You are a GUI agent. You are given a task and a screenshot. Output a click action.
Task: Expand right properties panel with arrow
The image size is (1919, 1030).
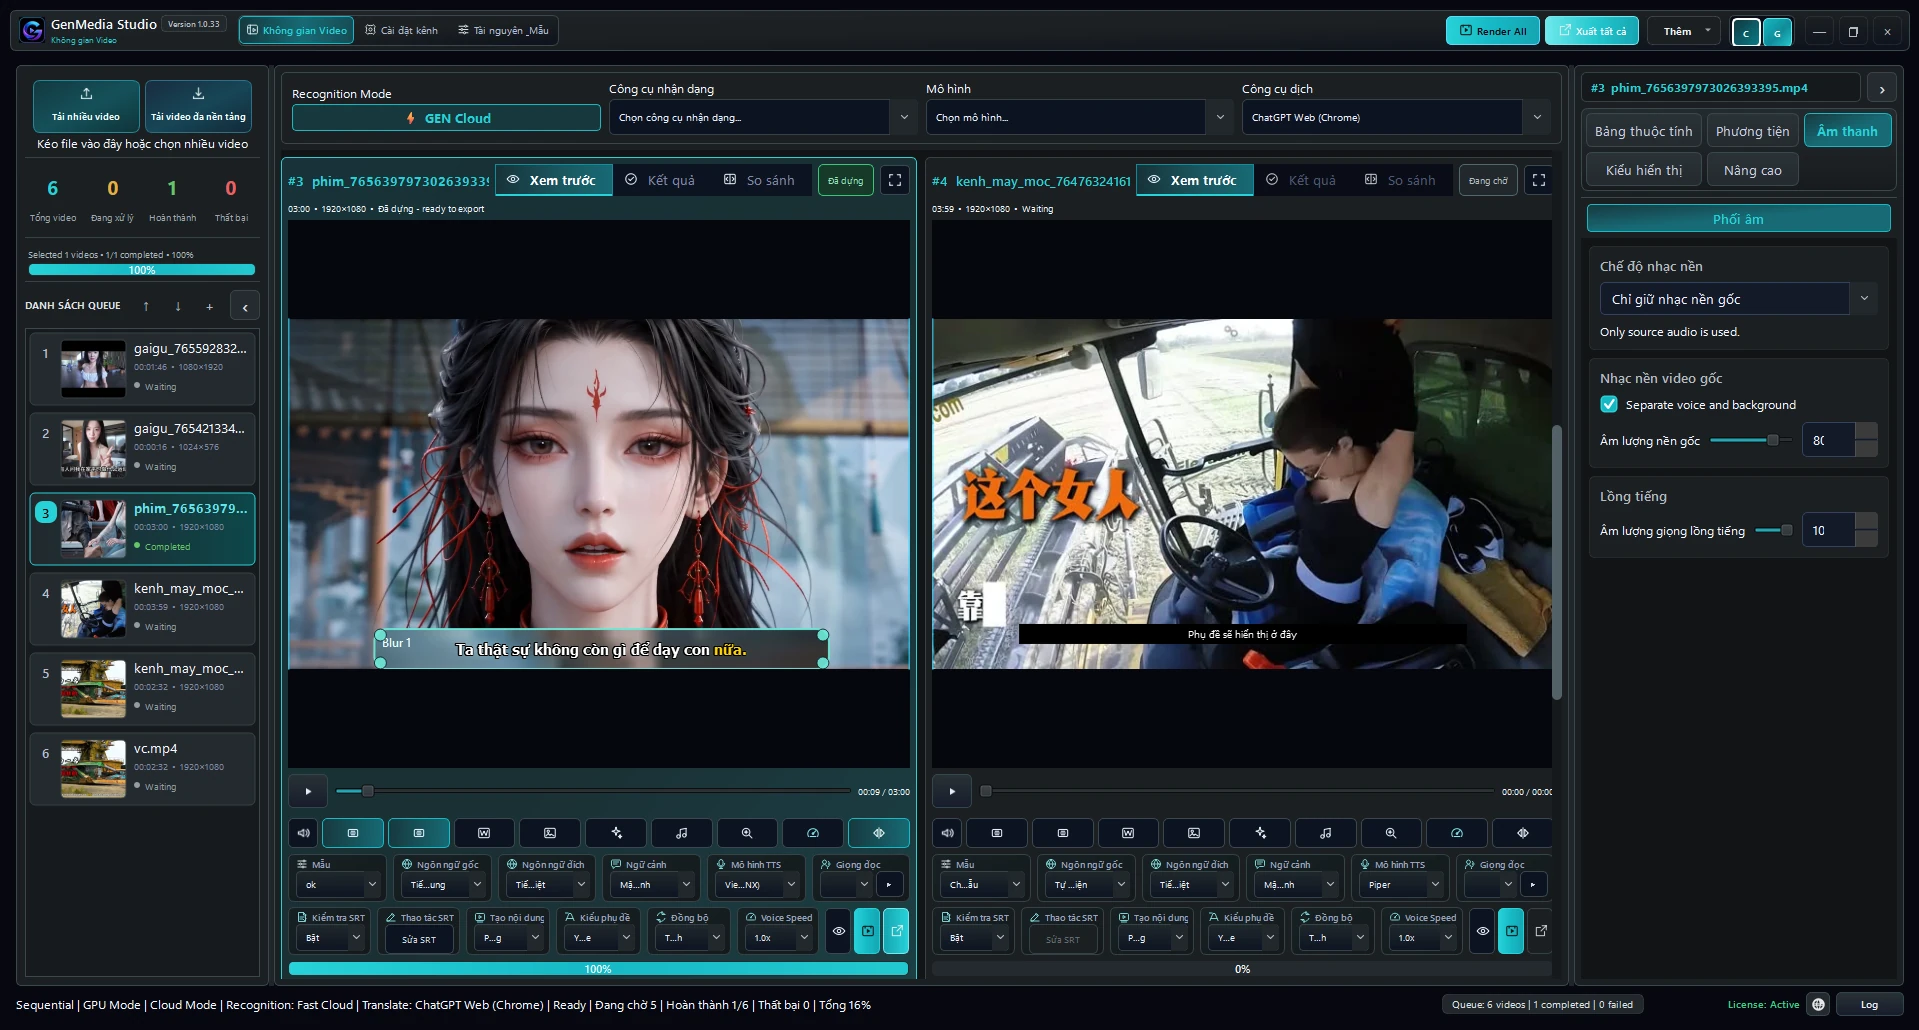click(x=1882, y=89)
